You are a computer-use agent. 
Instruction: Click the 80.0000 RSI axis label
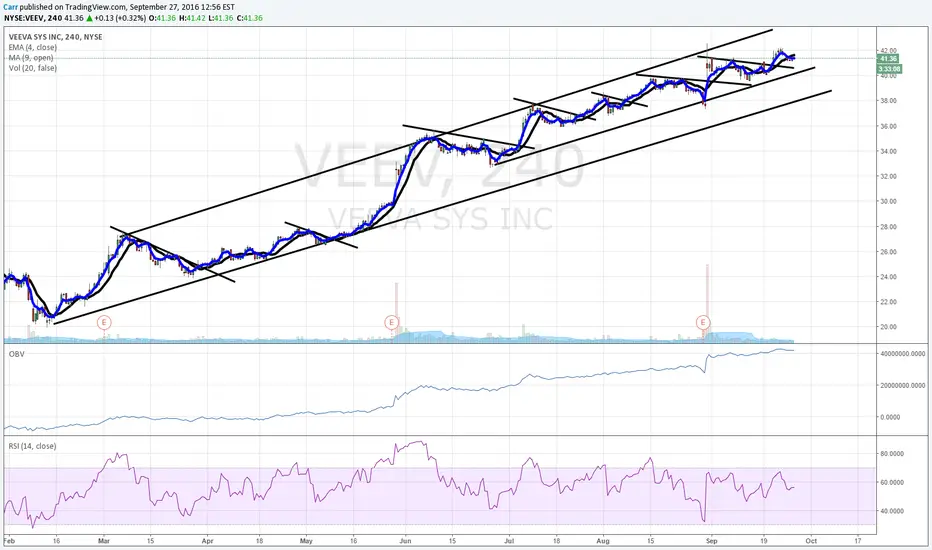[892, 453]
